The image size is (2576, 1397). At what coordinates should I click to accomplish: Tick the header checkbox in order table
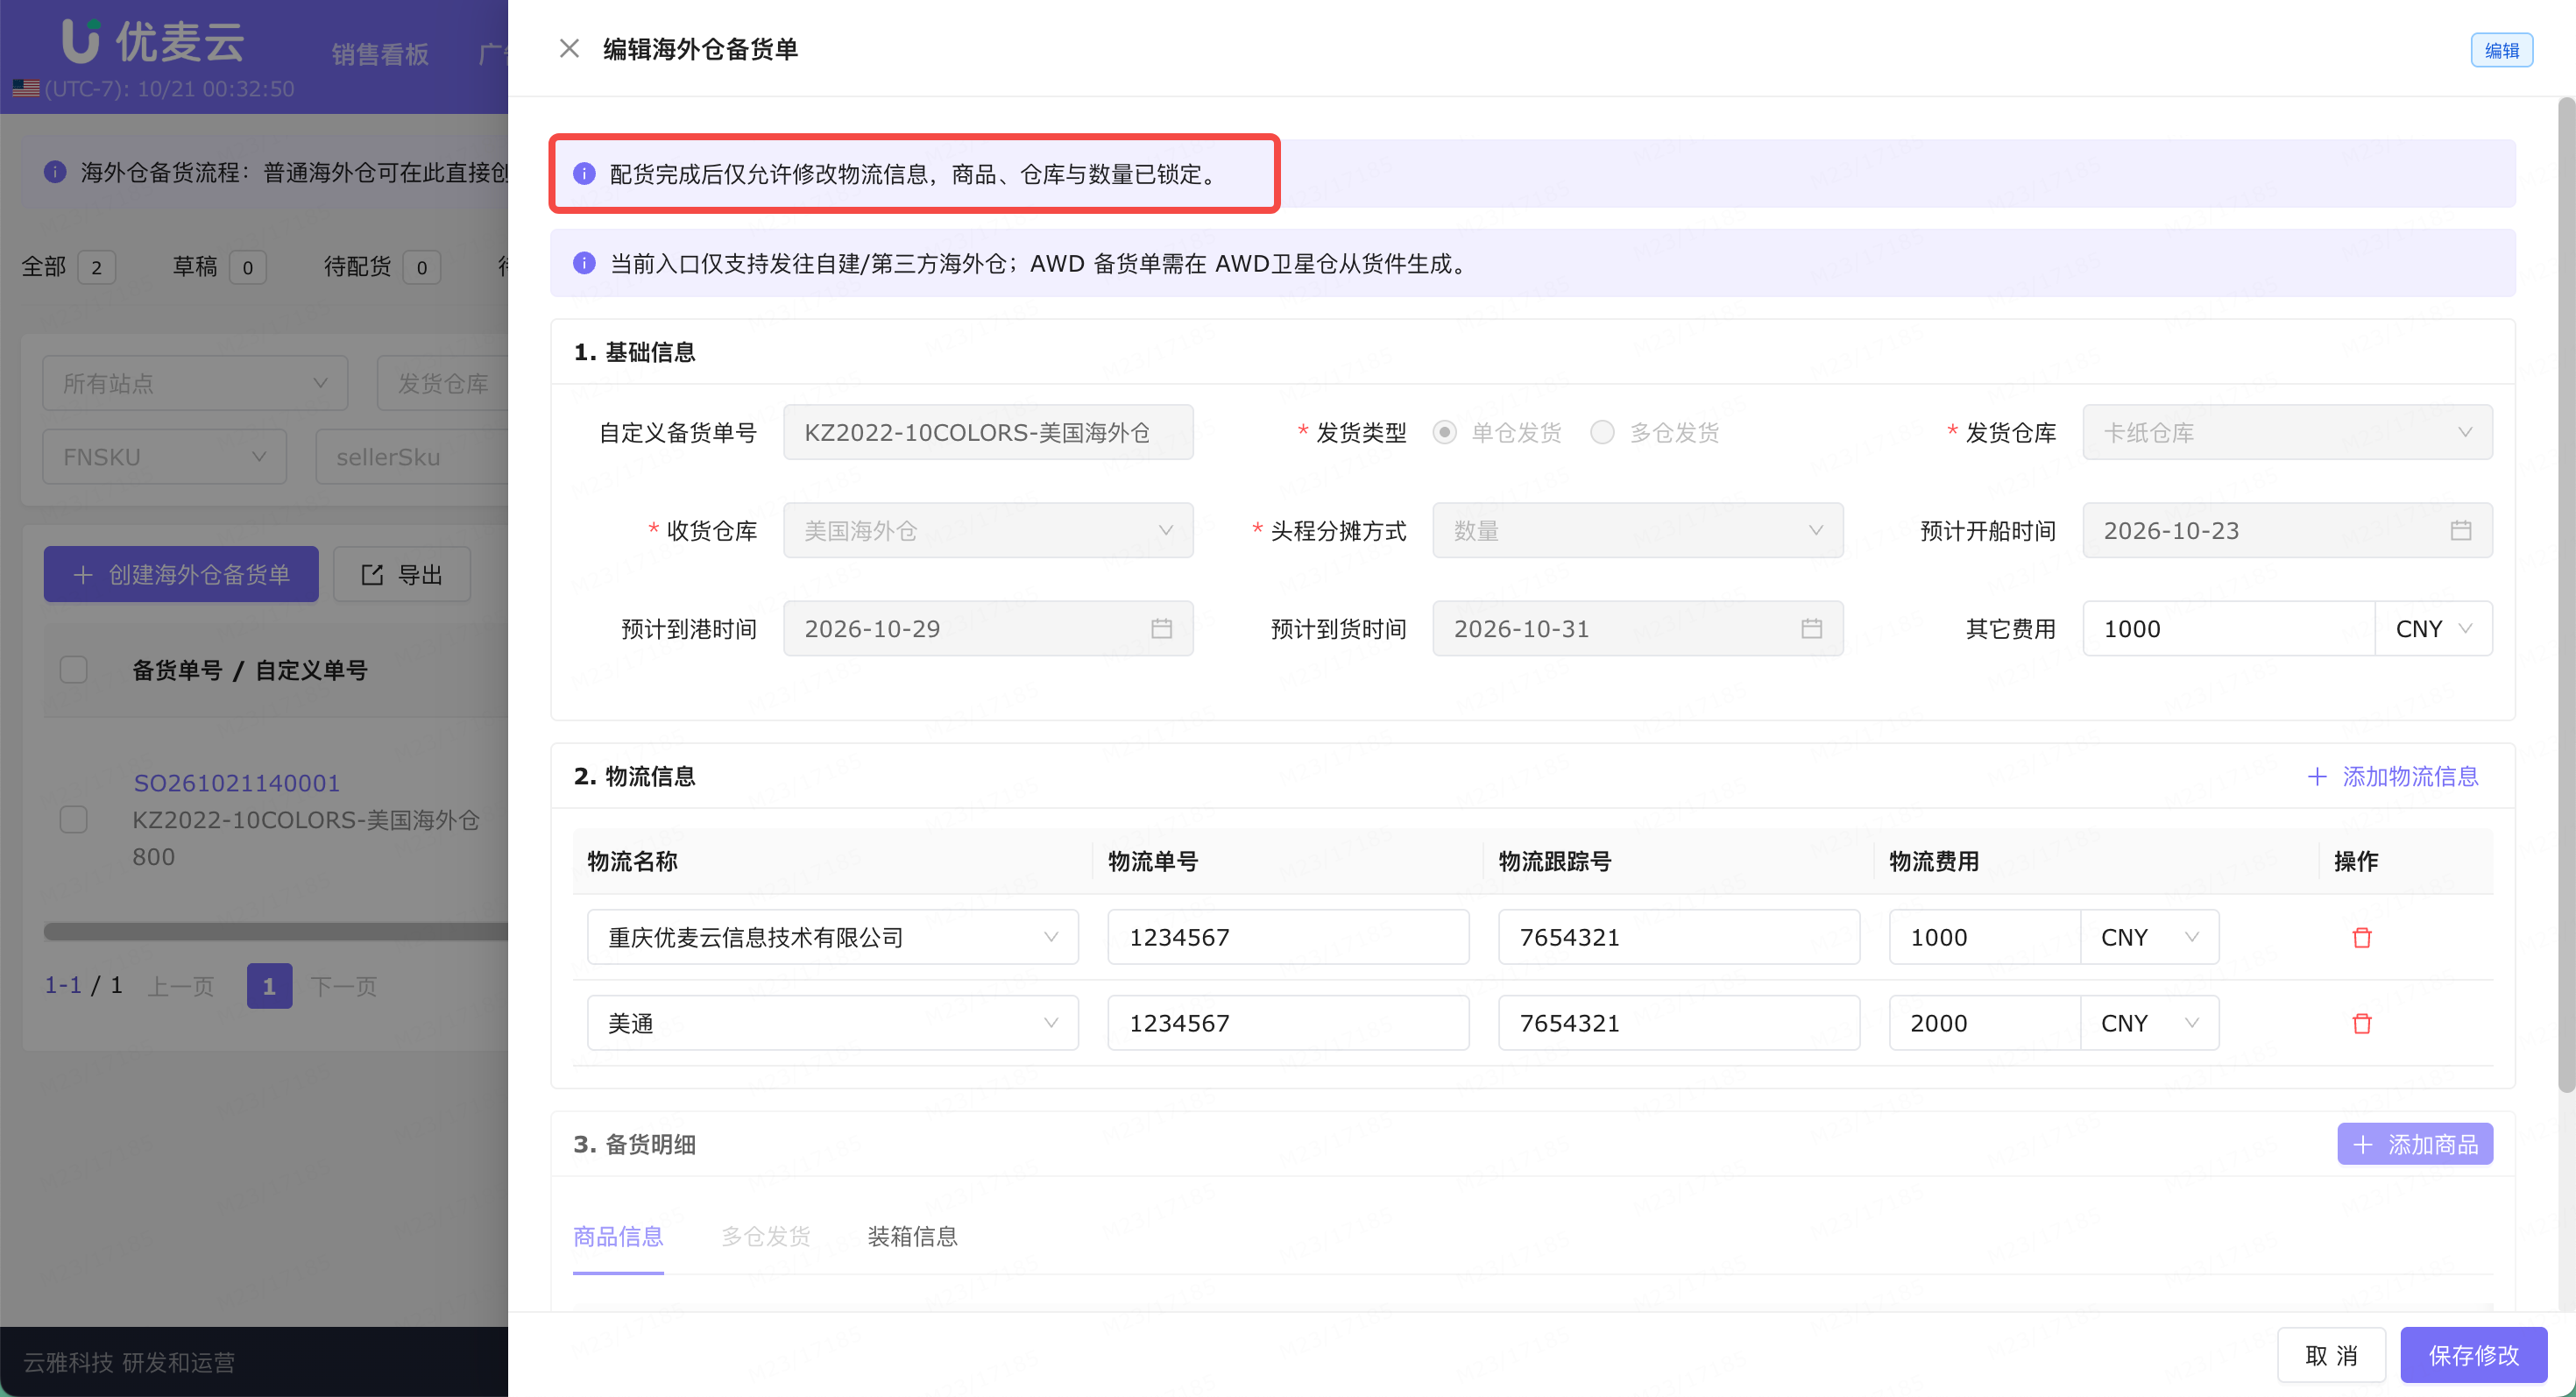(74, 669)
